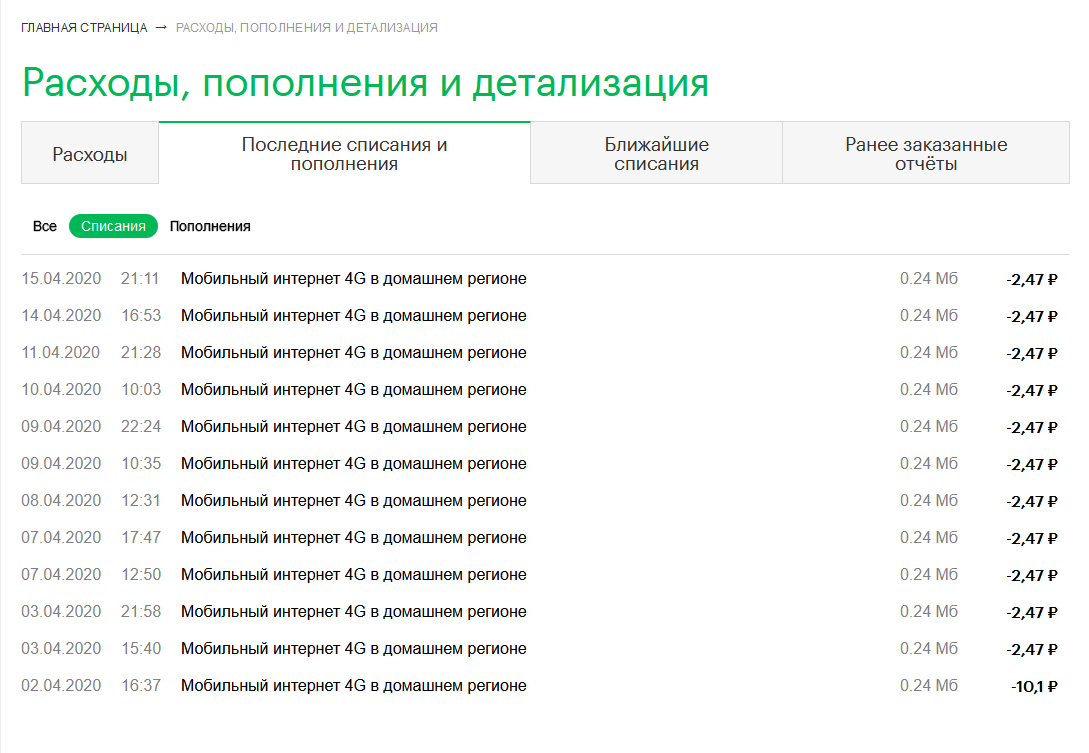
Task: Click the time 21:11
Action: (x=140, y=279)
